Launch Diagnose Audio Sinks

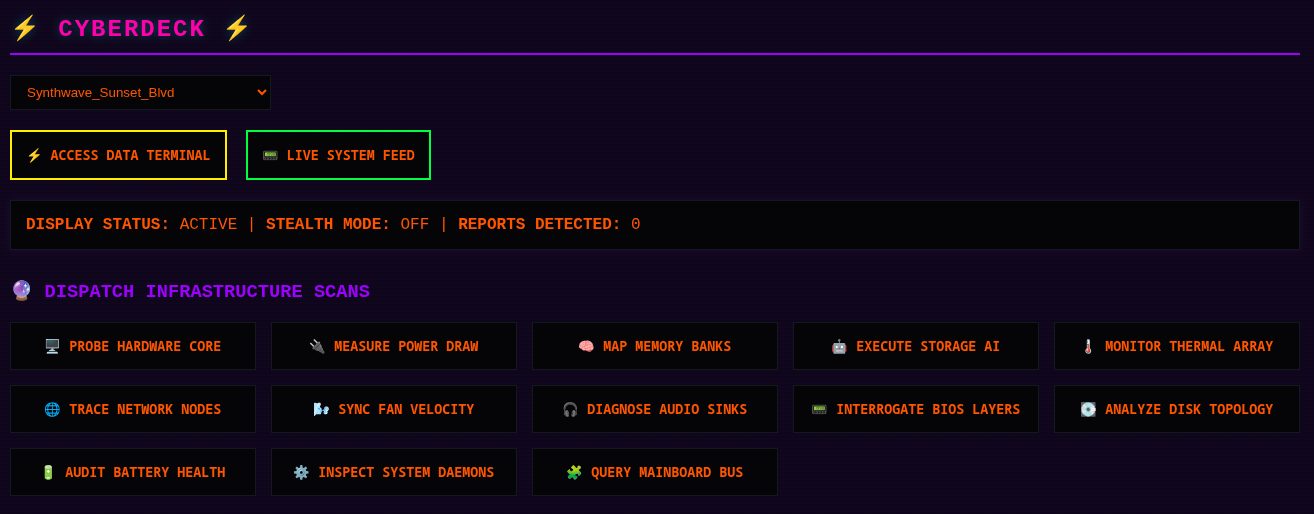(x=655, y=409)
